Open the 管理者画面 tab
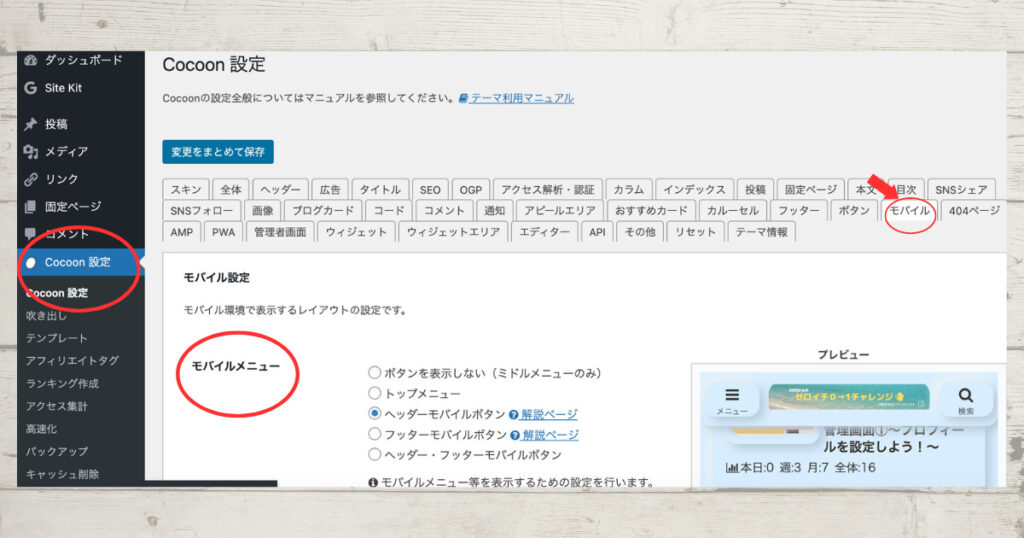1024x538 pixels. [280, 232]
